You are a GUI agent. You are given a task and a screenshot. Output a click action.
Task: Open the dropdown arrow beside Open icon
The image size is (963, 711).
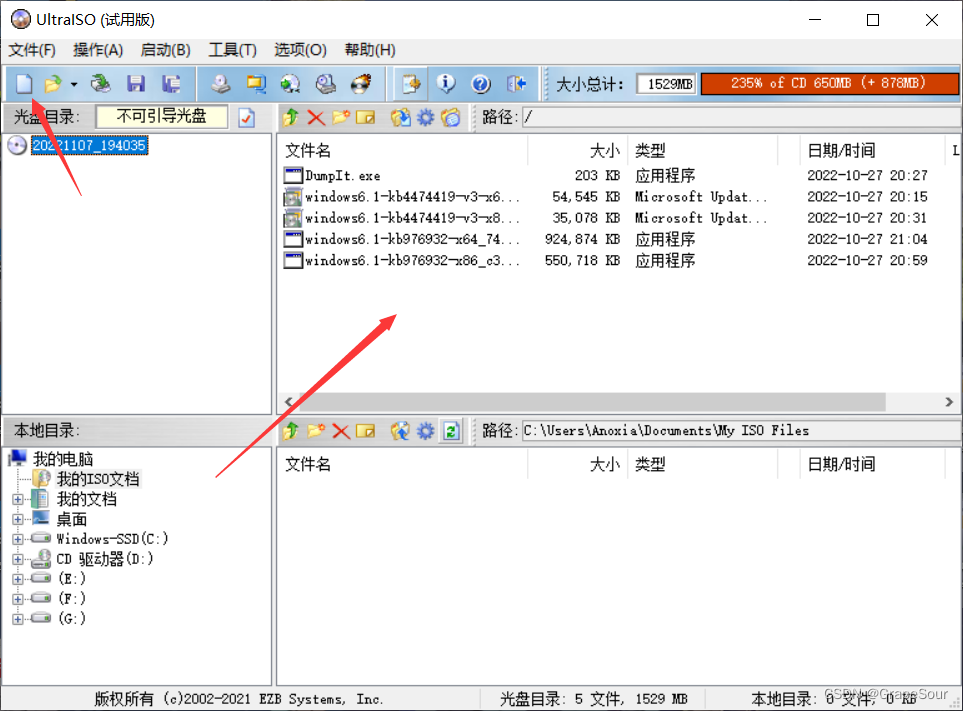coord(74,84)
